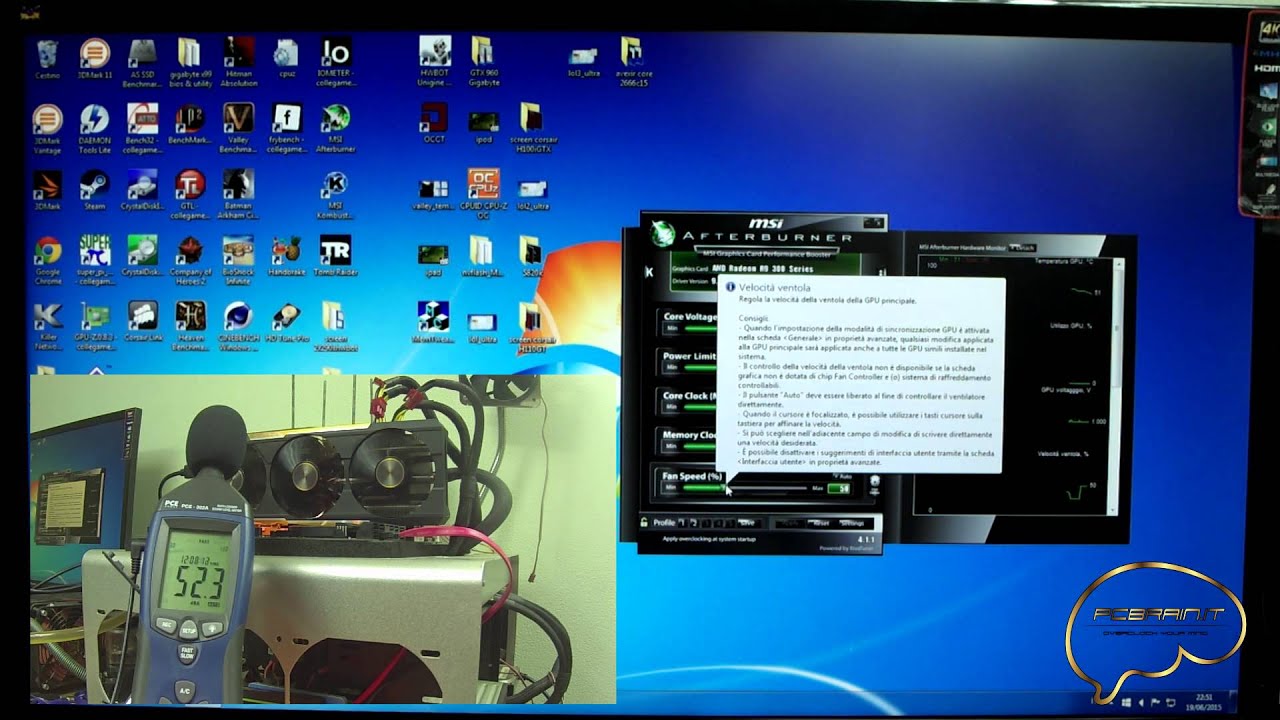Open the cpuz desktop icon
This screenshot has height=720, width=1280.
point(286,58)
